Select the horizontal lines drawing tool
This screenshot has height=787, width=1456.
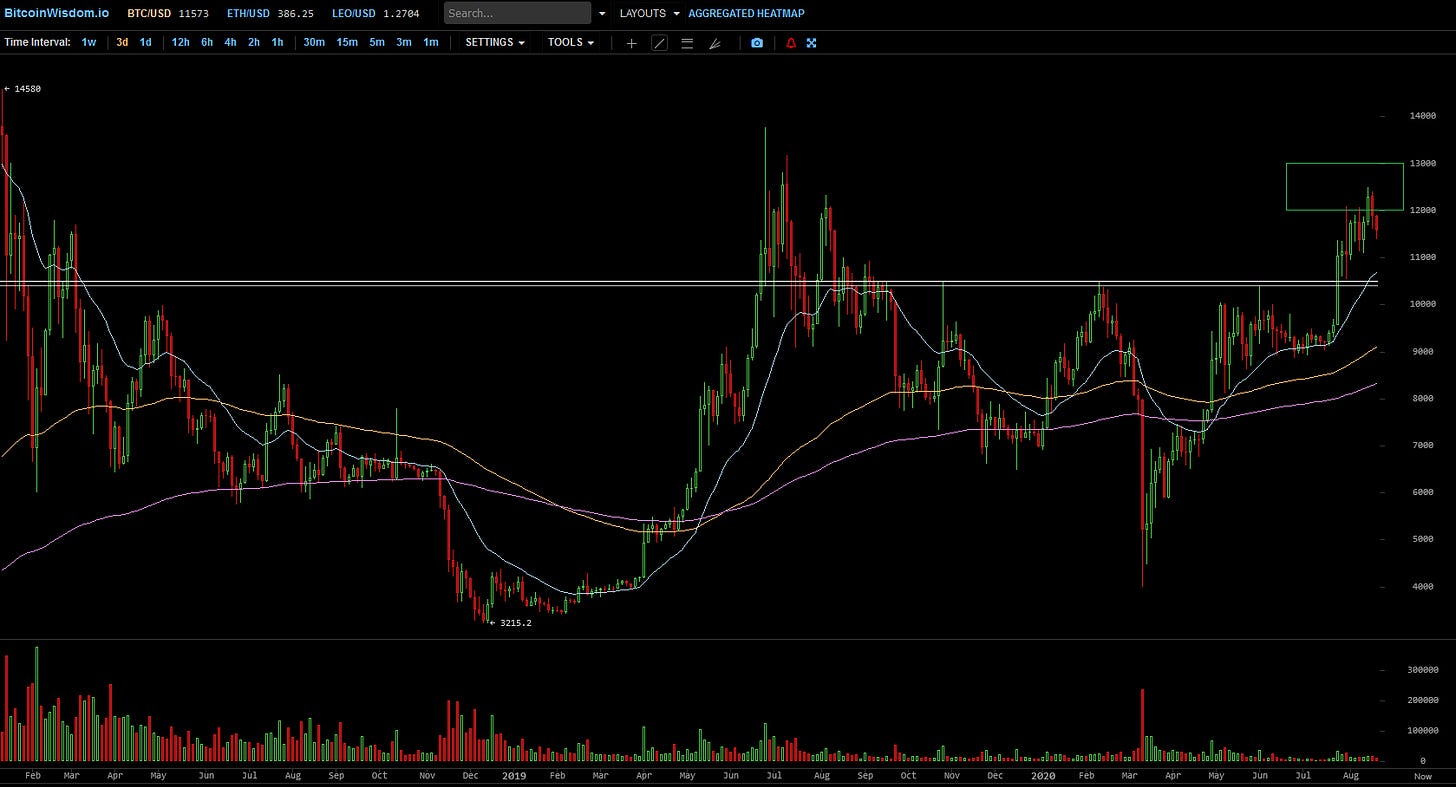pos(687,43)
